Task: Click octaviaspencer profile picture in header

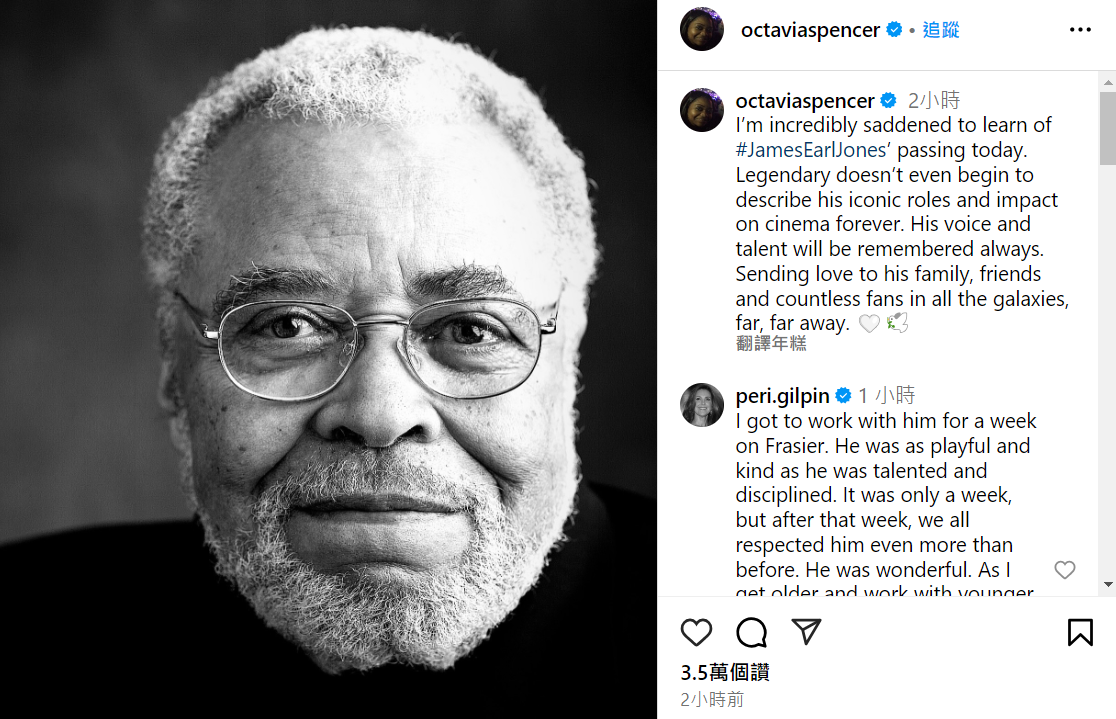Action: pos(702,30)
